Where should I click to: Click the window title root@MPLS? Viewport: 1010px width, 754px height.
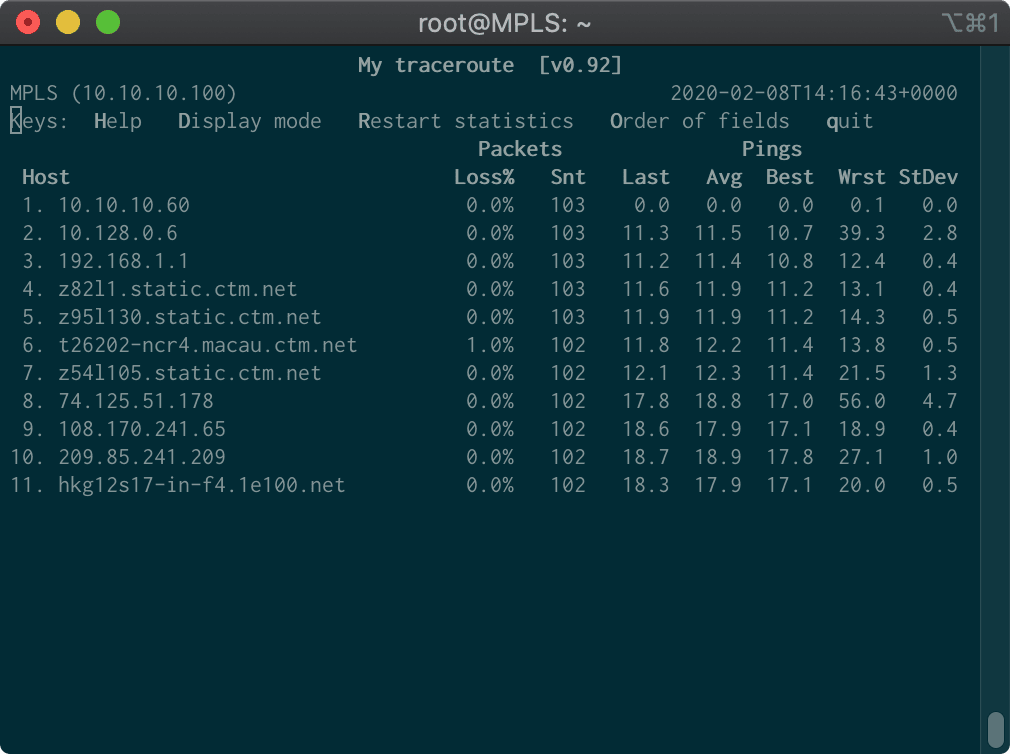click(x=504, y=22)
